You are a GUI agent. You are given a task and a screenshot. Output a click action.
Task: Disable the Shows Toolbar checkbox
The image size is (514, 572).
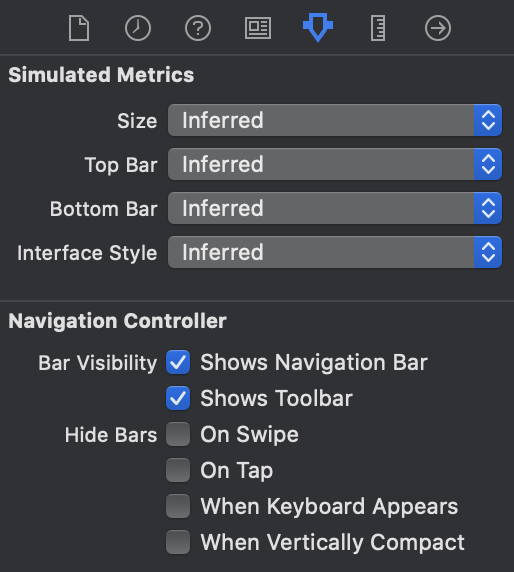coord(178,398)
